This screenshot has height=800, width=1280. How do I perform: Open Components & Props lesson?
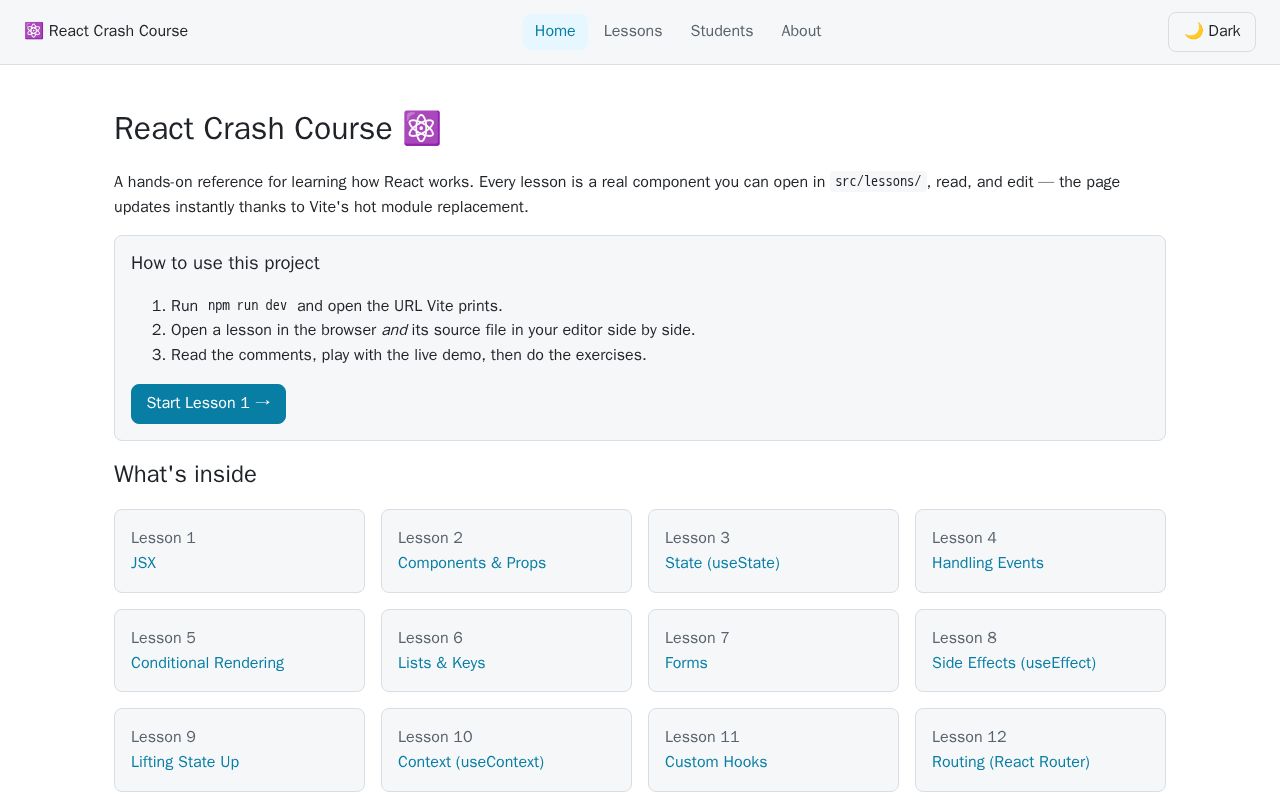click(x=472, y=563)
